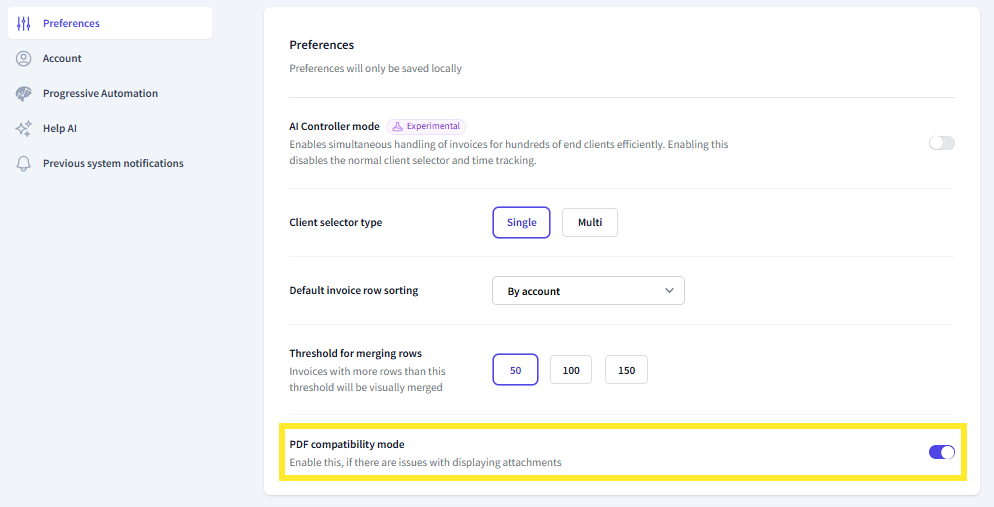This screenshot has height=507, width=994.
Task: Select the Multi client selector option
Action: [x=590, y=223]
